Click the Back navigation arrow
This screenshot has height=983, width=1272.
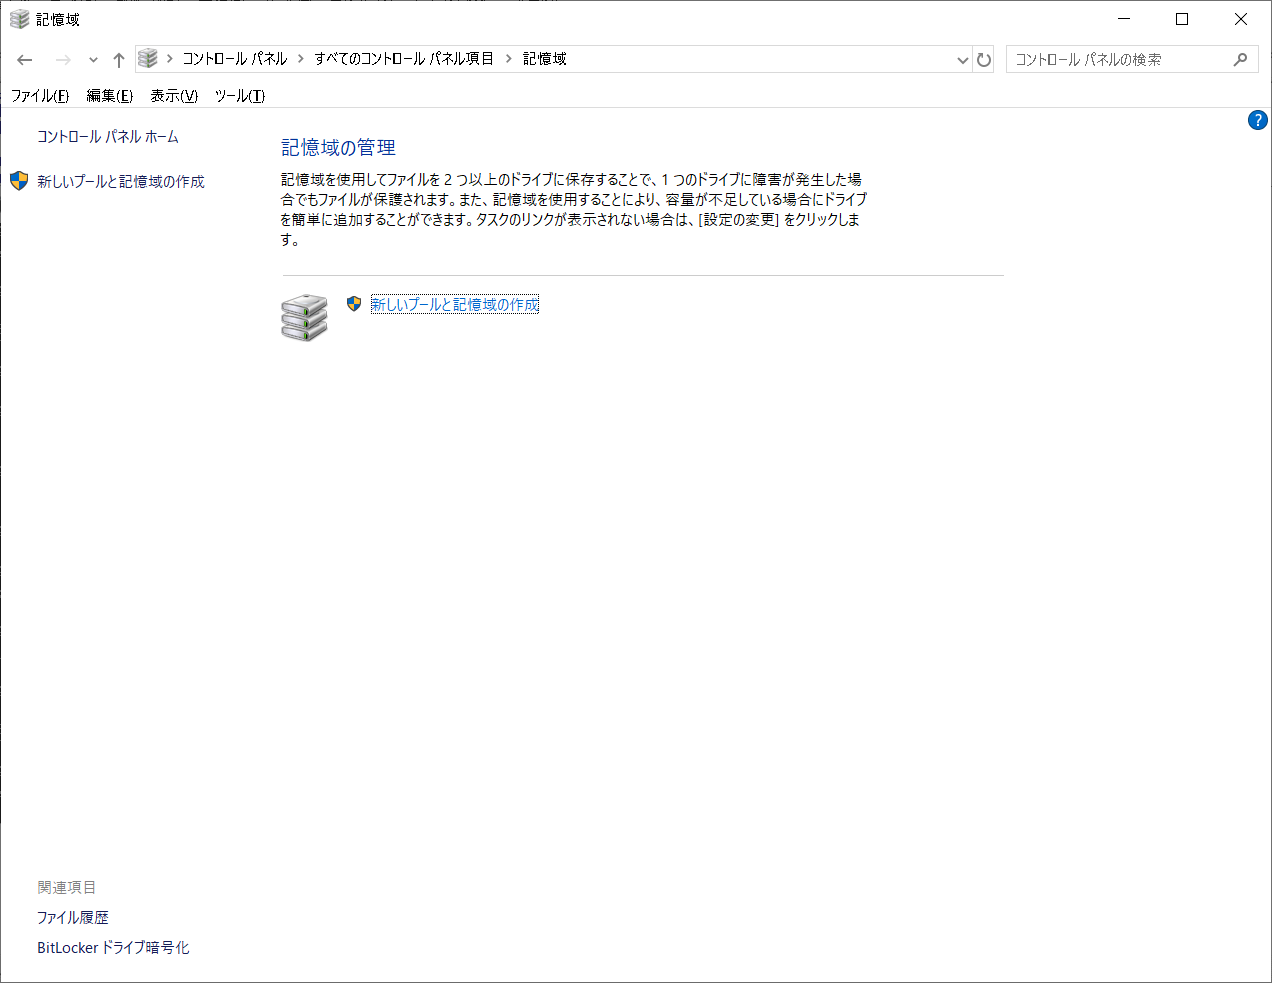25,60
